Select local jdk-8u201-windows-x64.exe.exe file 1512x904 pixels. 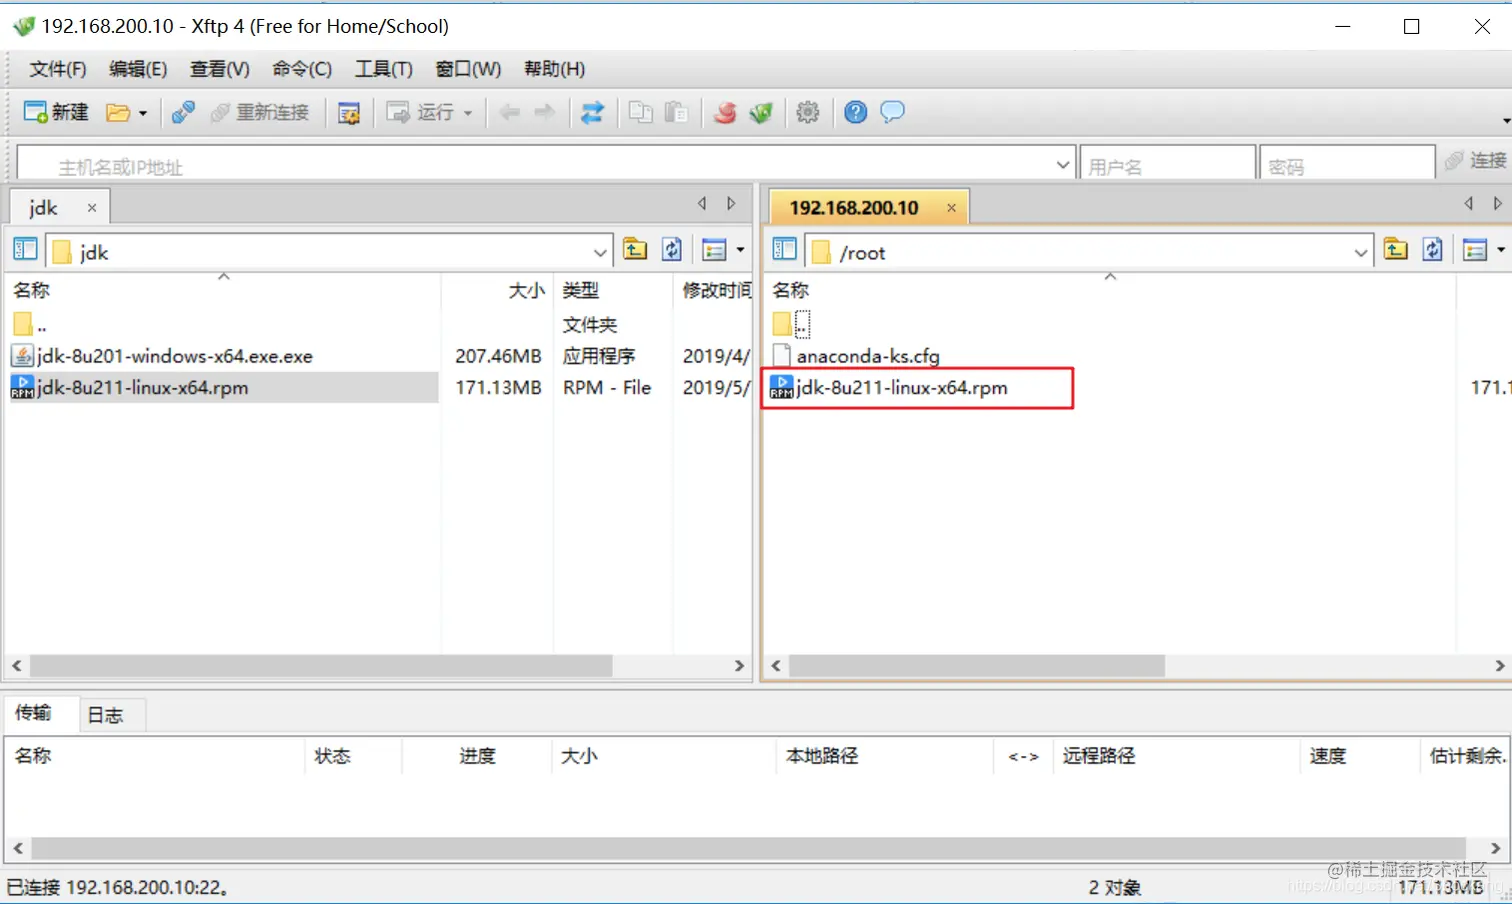tap(162, 356)
